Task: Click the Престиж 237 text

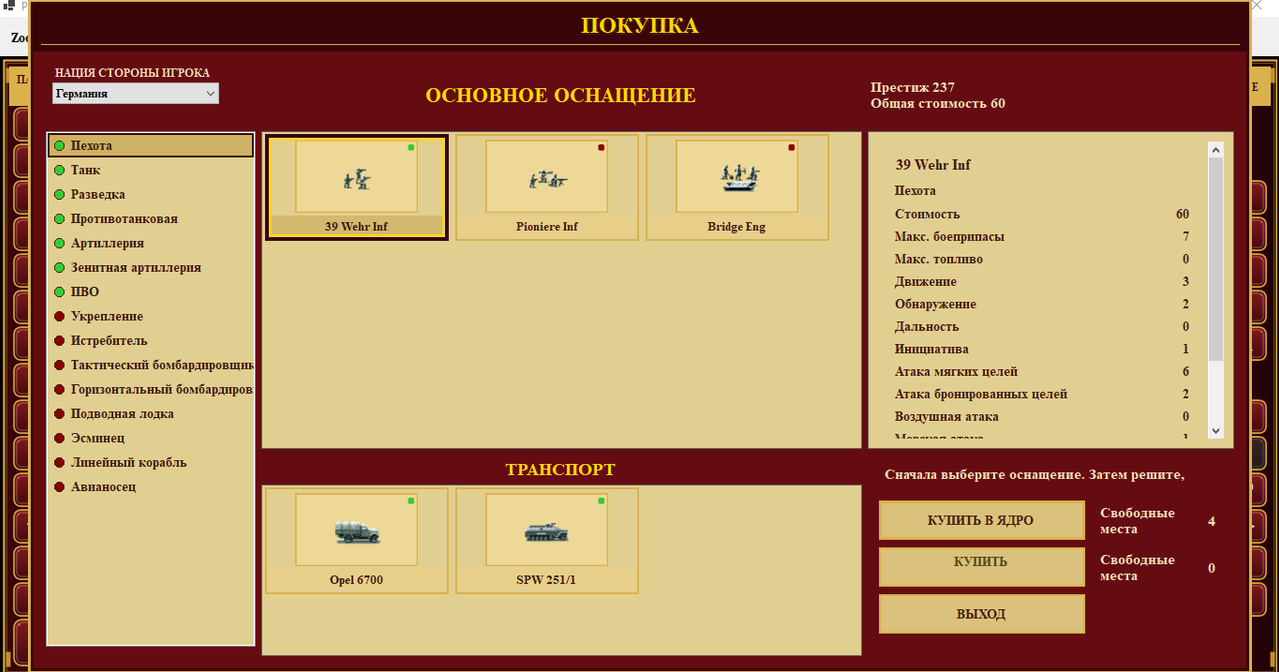Action: point(912,87)
